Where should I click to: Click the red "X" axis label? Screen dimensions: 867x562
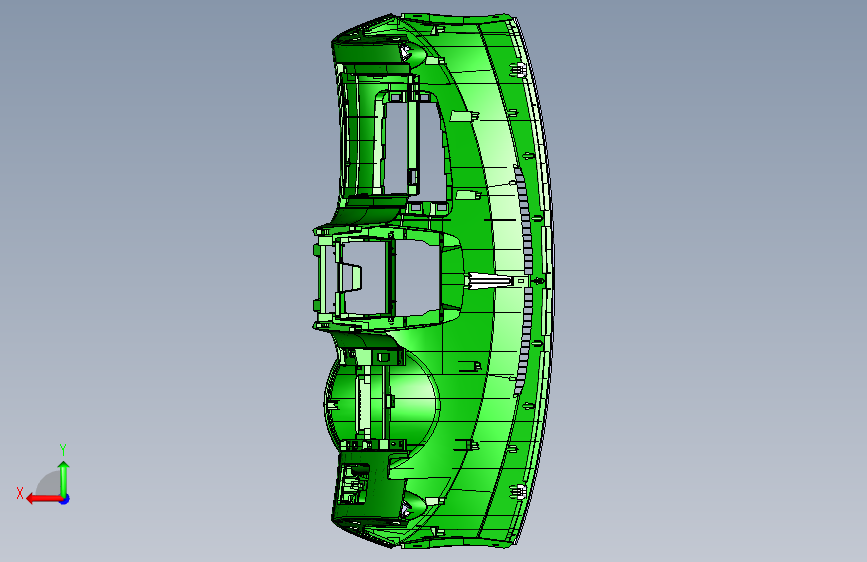20,493
